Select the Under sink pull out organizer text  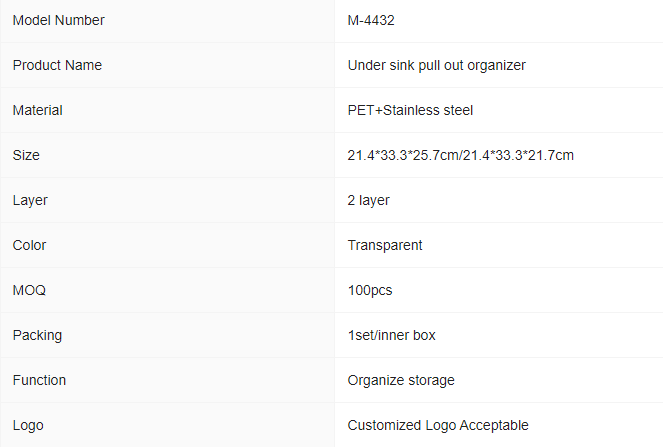[x=436, y=66]
